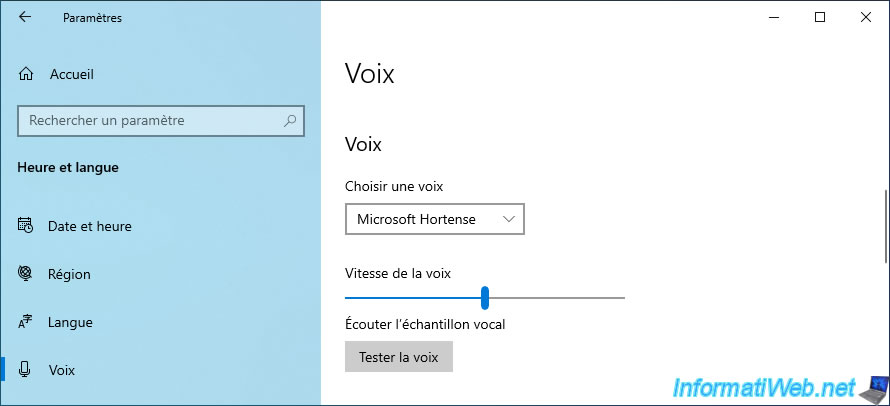The width and height of the screenshot is (890, 406).
Task: Open the Choisir une voix dropdown
Action: 434,219
